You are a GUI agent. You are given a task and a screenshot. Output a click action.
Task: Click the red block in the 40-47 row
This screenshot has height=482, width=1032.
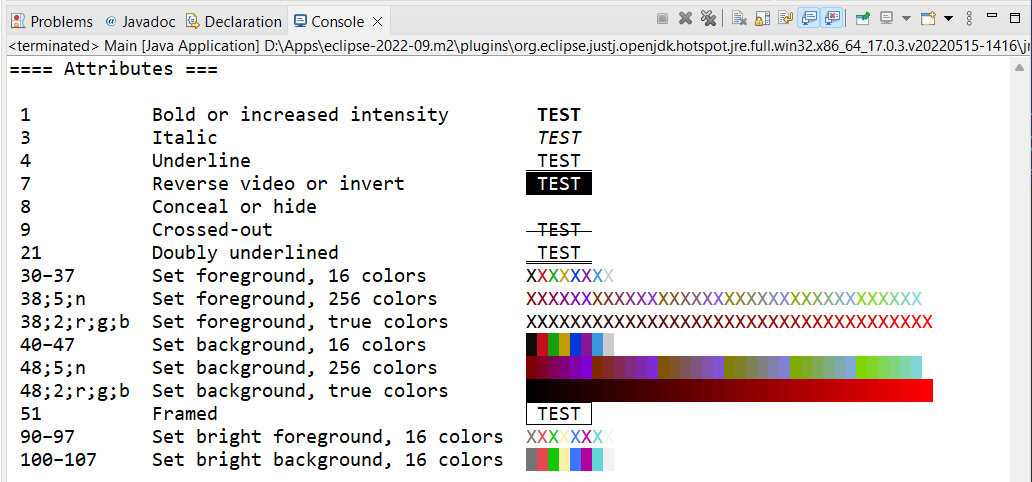pyautogui.click(x=542, y=344)
